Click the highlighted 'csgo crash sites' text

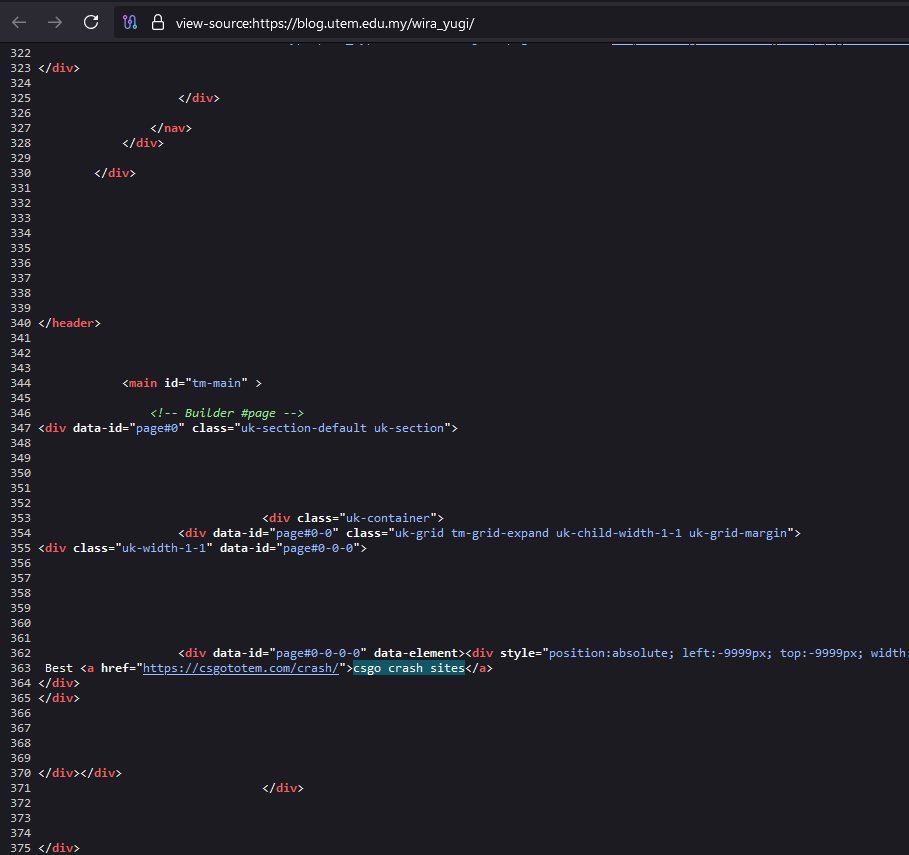click(409, 668)
